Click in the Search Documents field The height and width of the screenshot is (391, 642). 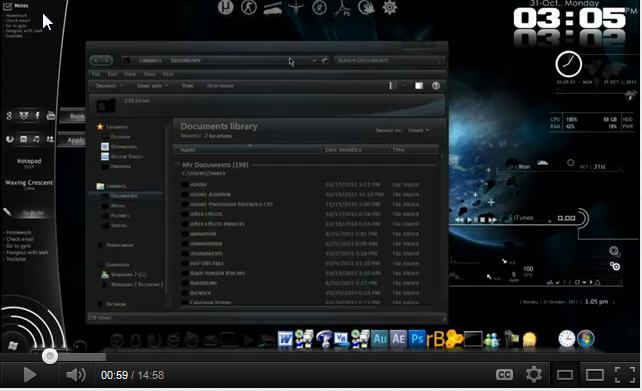(389, 61)
